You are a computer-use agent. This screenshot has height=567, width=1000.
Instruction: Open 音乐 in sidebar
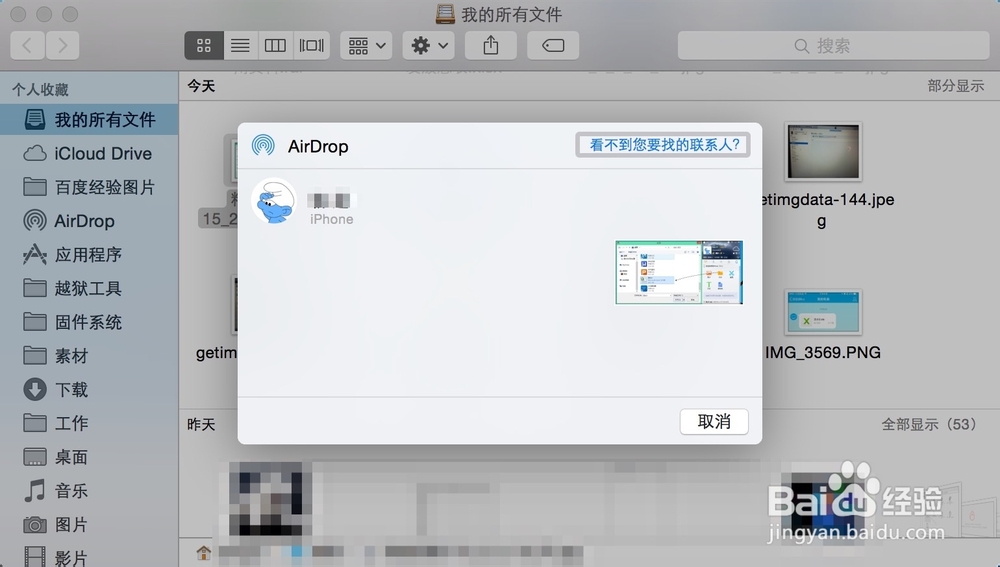coord(89,491)
